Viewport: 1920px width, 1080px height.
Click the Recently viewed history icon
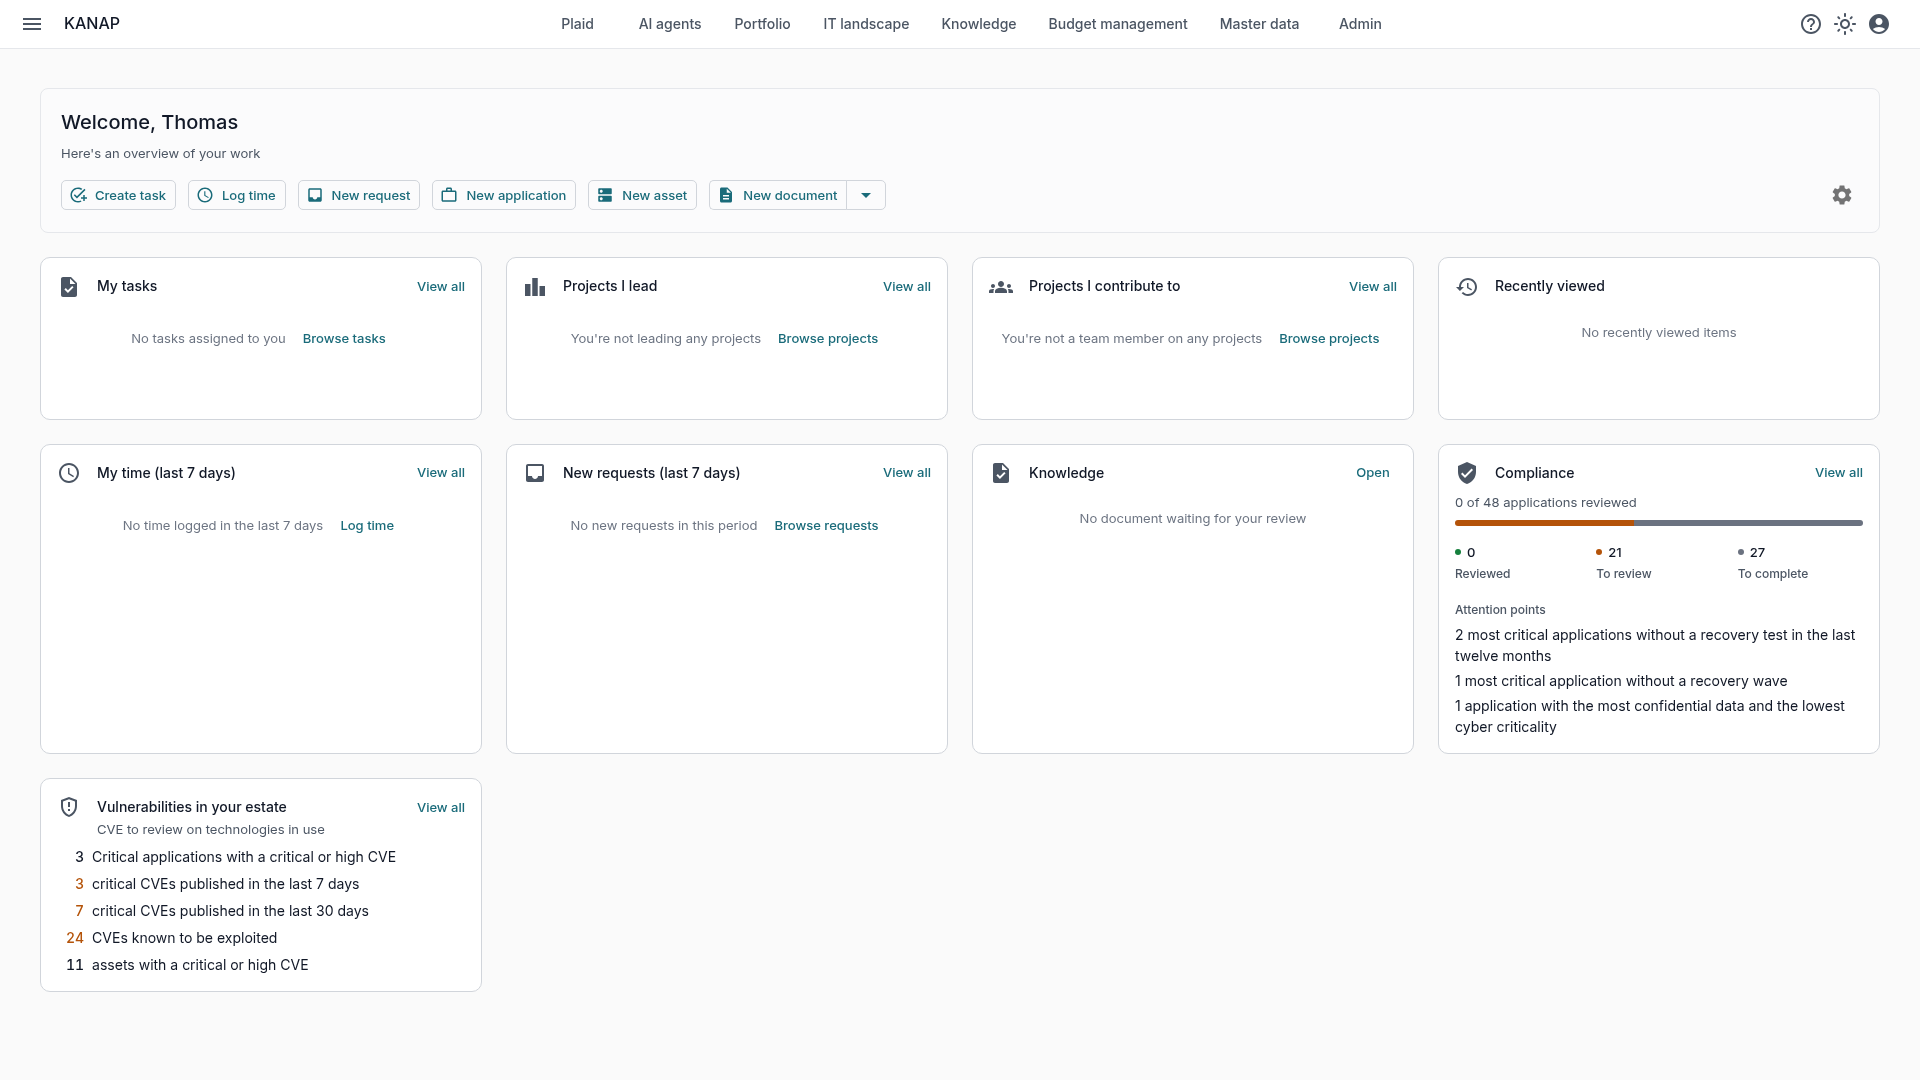coord(1467,287)
